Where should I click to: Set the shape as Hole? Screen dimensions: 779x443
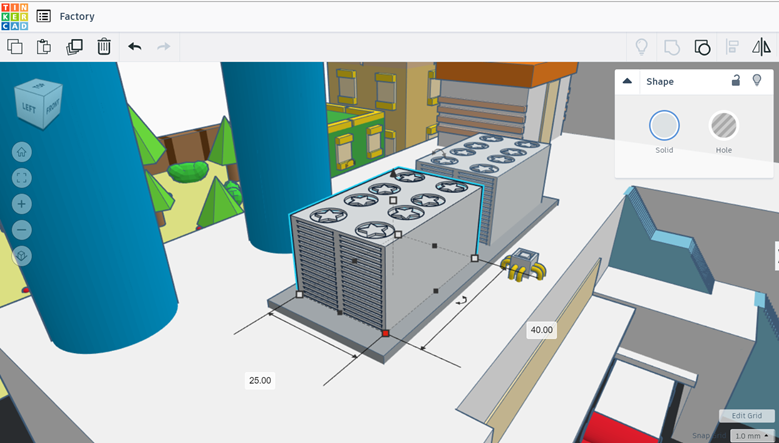(724, 126)
